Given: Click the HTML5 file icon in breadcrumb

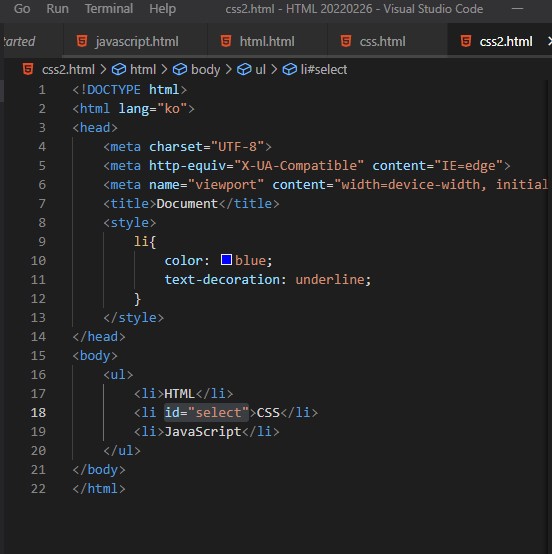Looking at the screenshot, I should tap(28, 69).
